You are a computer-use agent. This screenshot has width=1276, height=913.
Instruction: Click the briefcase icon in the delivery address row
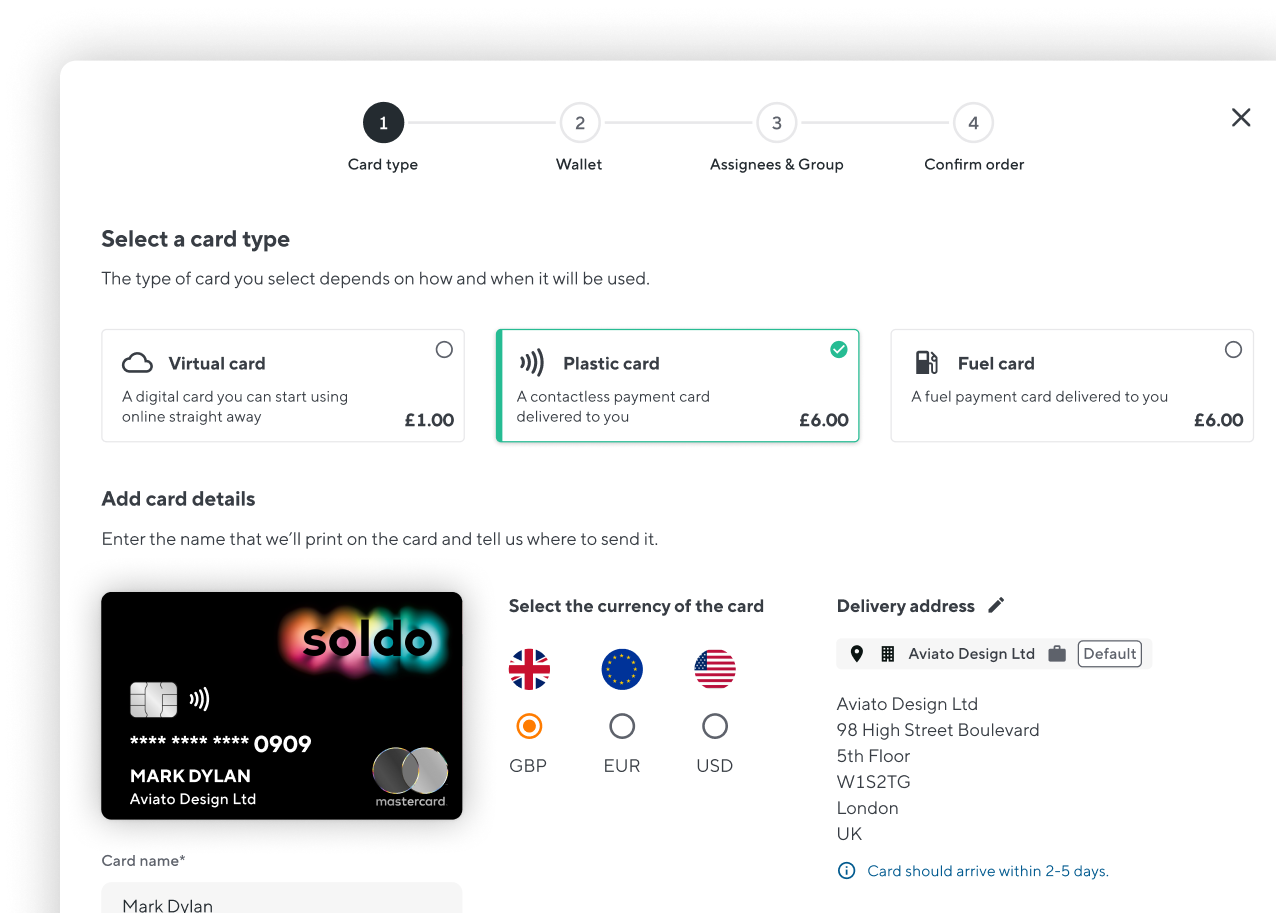pyautogui.click(x=1055, y=653)
